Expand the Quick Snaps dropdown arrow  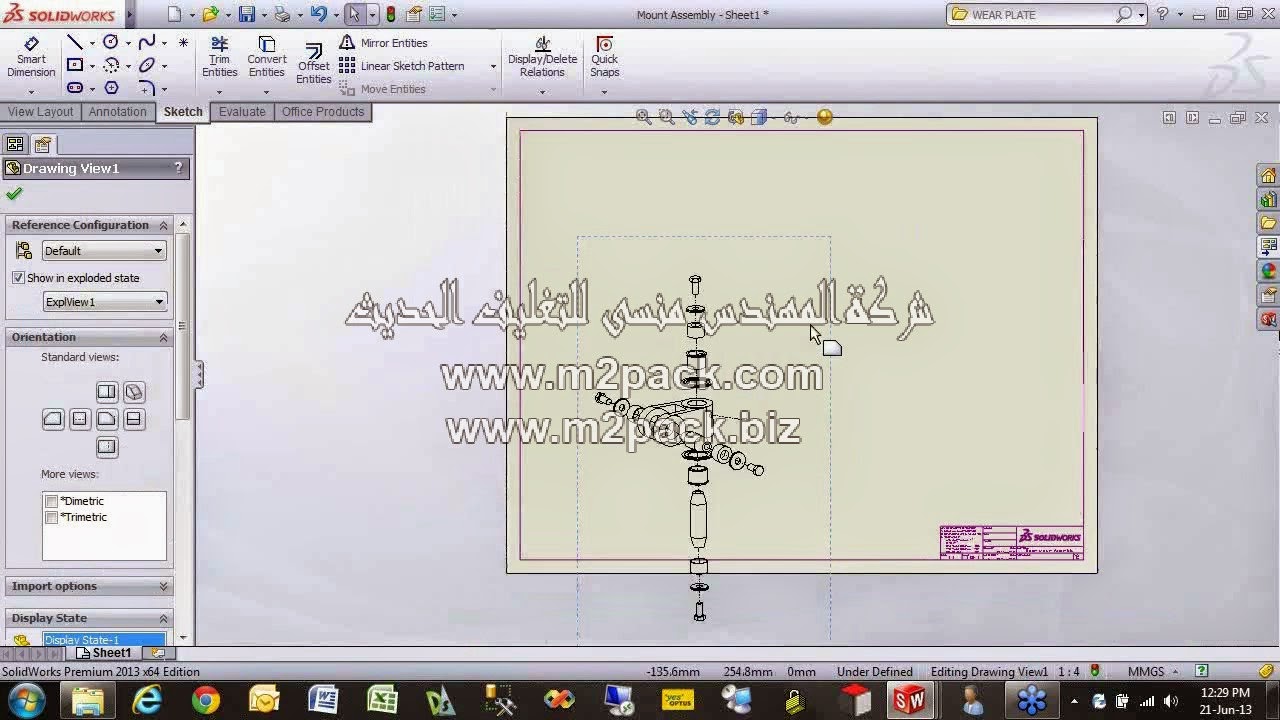(604, 92)
